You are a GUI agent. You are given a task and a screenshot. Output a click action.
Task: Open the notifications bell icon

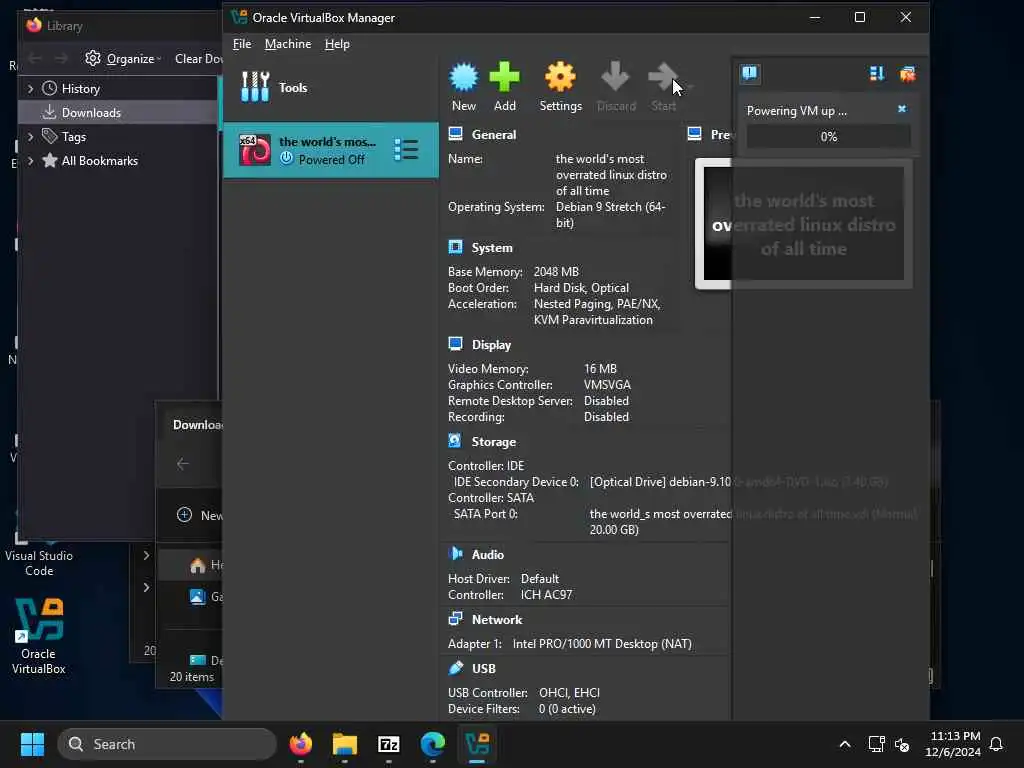click(996, 744)
